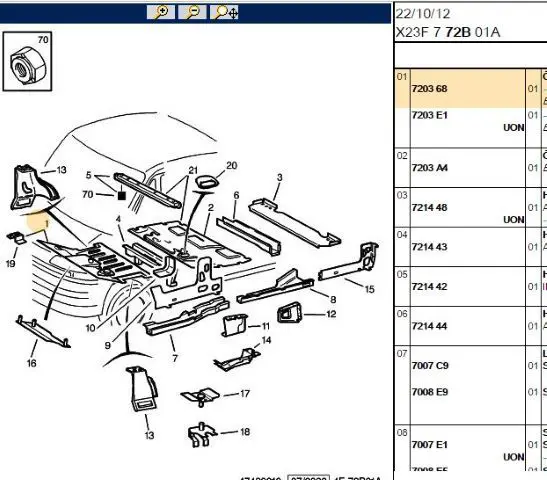Click row index 03 in parts table
Viewport: 547px width, 480px height.
coord(402,195)
